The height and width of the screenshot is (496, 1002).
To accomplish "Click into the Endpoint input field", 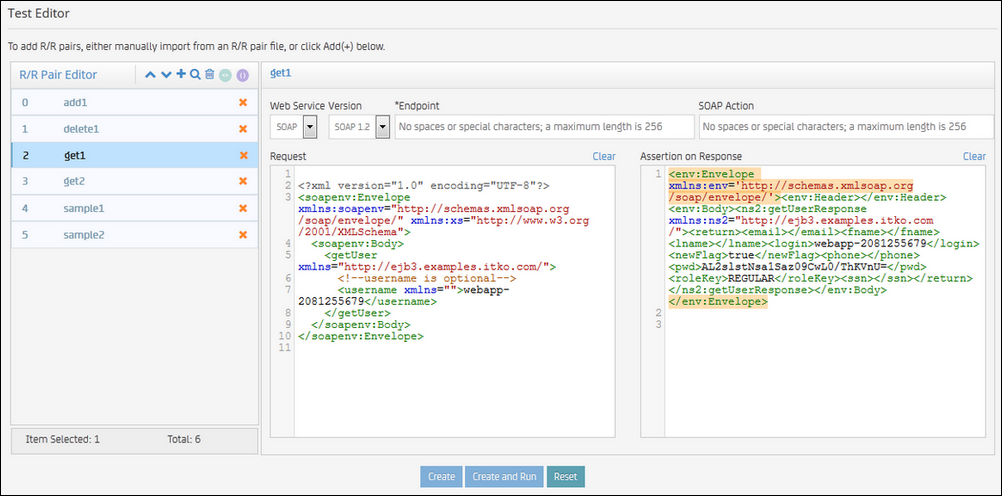I will tap(544, 127).
